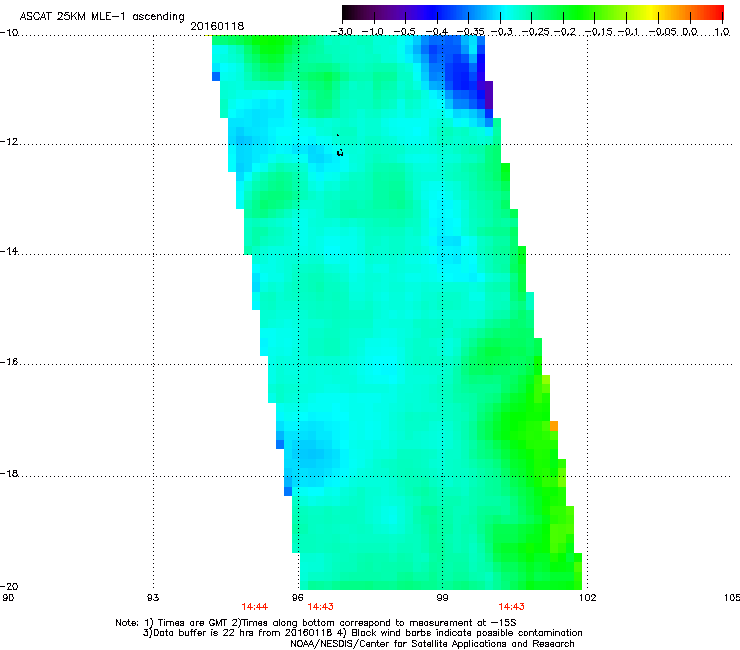This screenshot has width=740, height=650.
Task: Pick the yellow segment of the color bar
Action: pyautogui.click(x=649, y=13)
